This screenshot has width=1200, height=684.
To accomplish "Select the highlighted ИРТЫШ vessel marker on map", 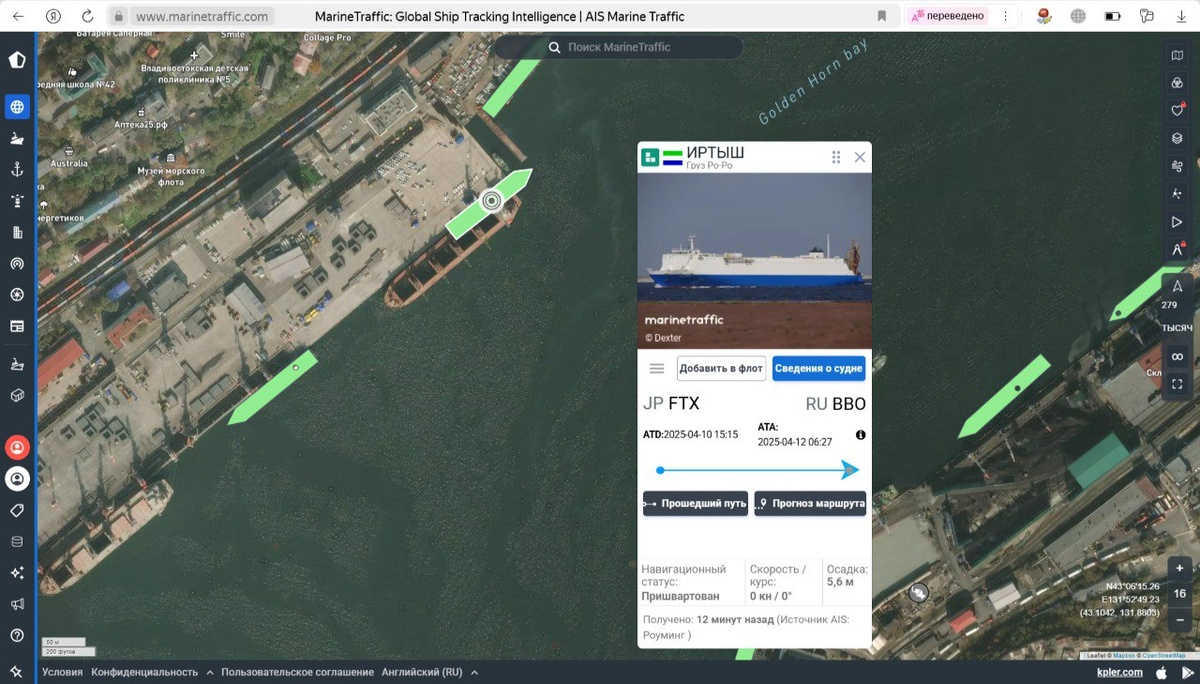I will point(491,201).
